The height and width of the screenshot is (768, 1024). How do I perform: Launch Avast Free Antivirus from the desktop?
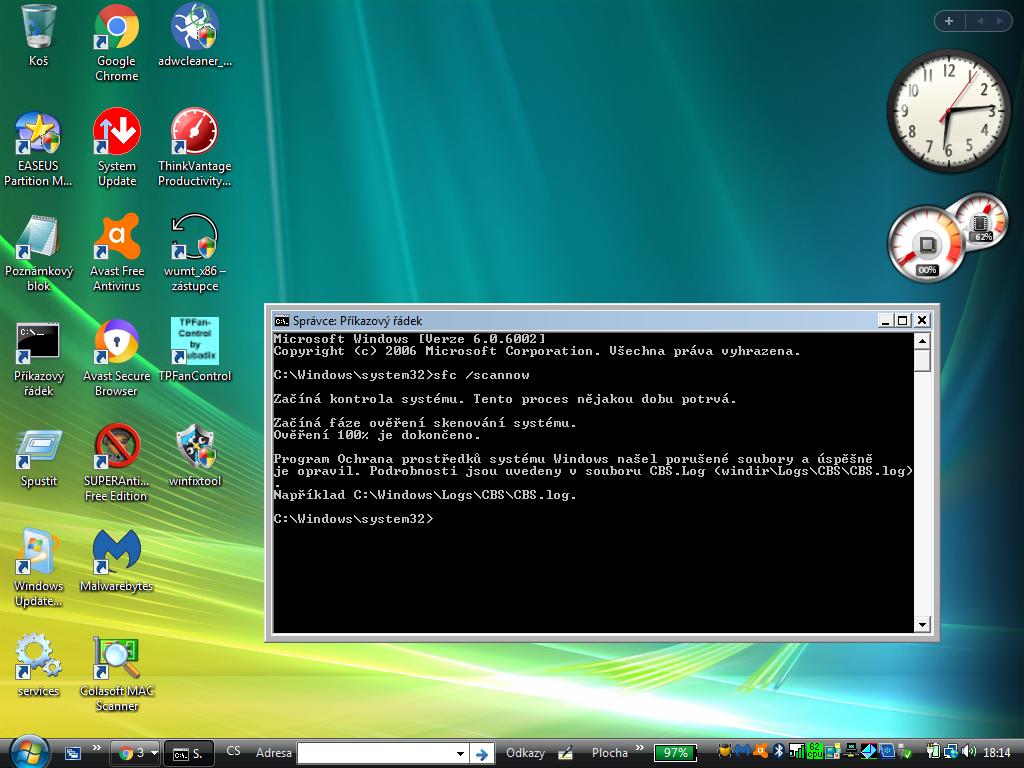[x=116, y=239]
